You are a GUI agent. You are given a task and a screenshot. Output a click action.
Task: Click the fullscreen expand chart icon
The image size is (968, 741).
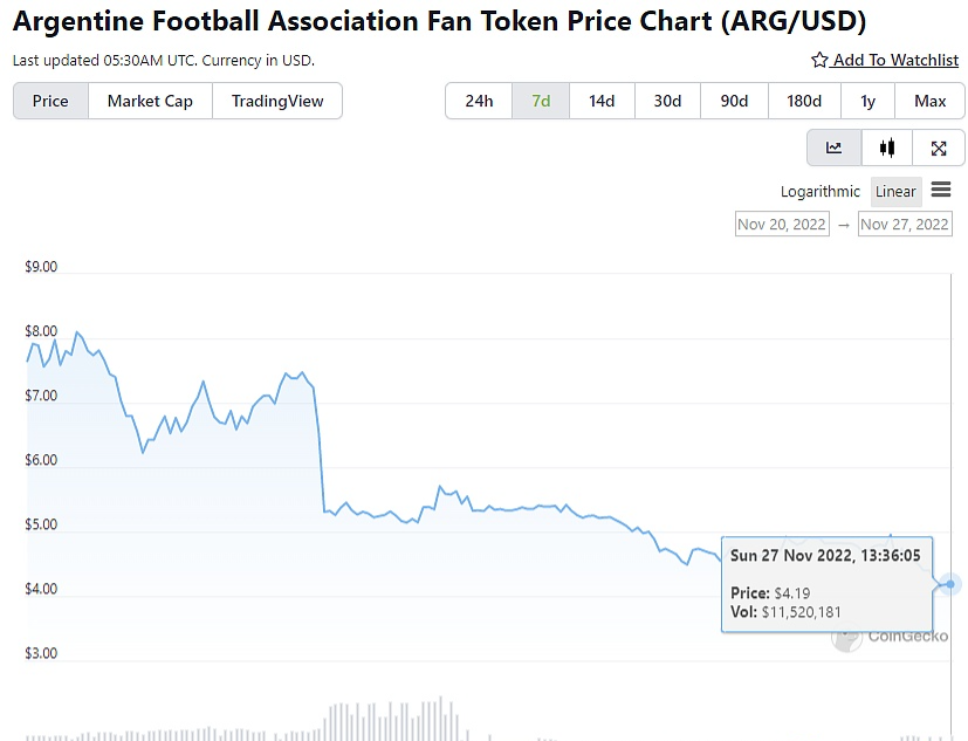(x=938, y=148)
